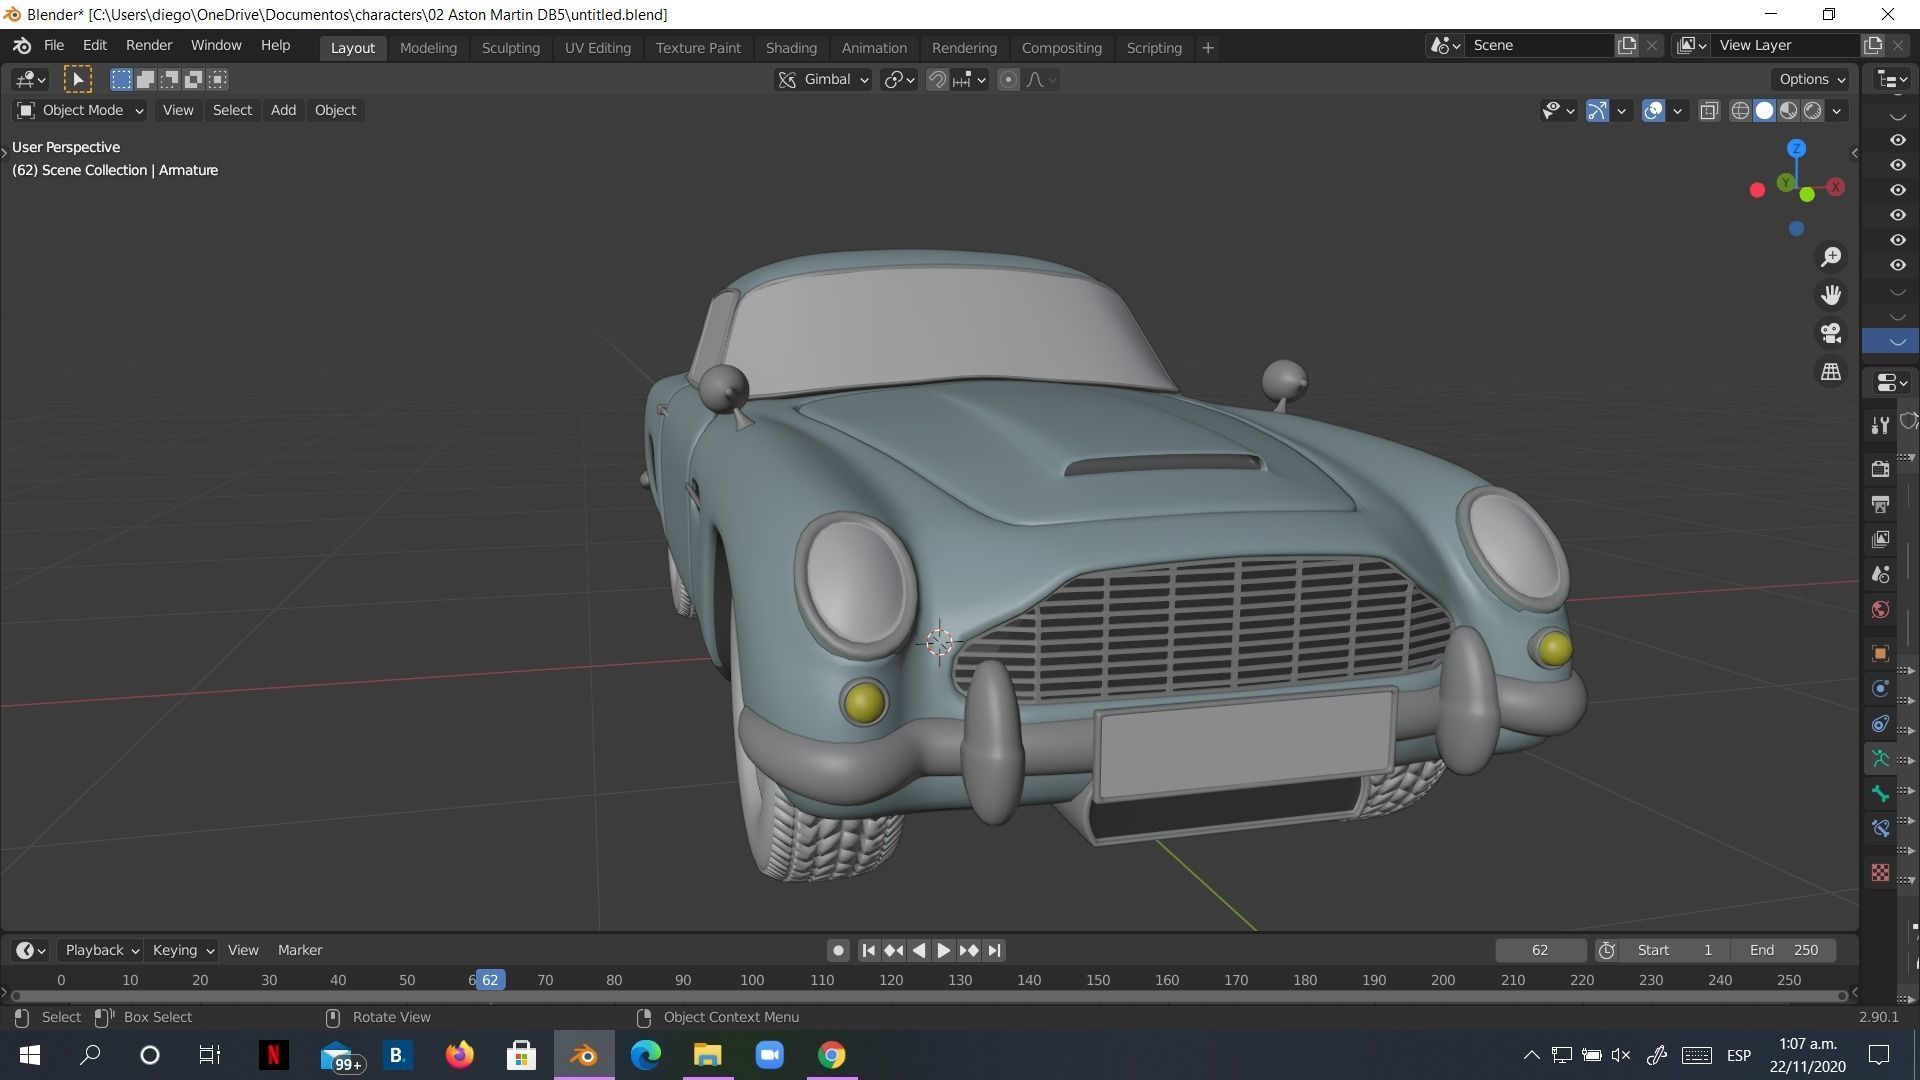This screenshot has height=1080, width=1920.
Task: Open the Object Mode dropdown
Action: click(80, 110)
